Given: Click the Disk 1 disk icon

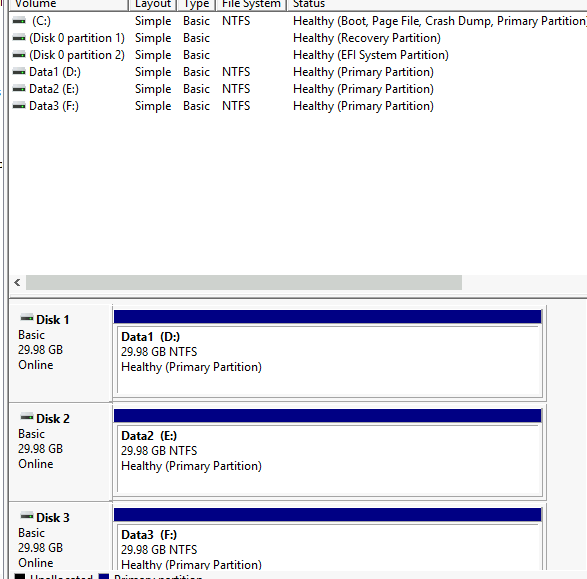Looking at the screenshot, I should pyautogui.click(x=27, y=319).
